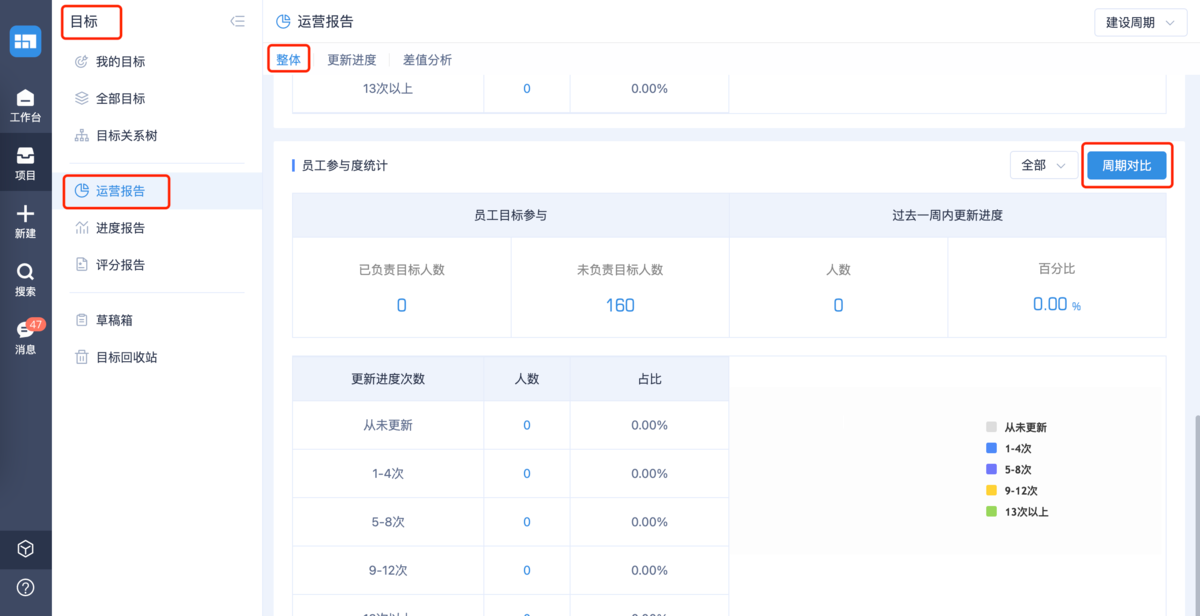1200x616 pixels.
Task: Click the app logo at top left
Action: point(25,42)
